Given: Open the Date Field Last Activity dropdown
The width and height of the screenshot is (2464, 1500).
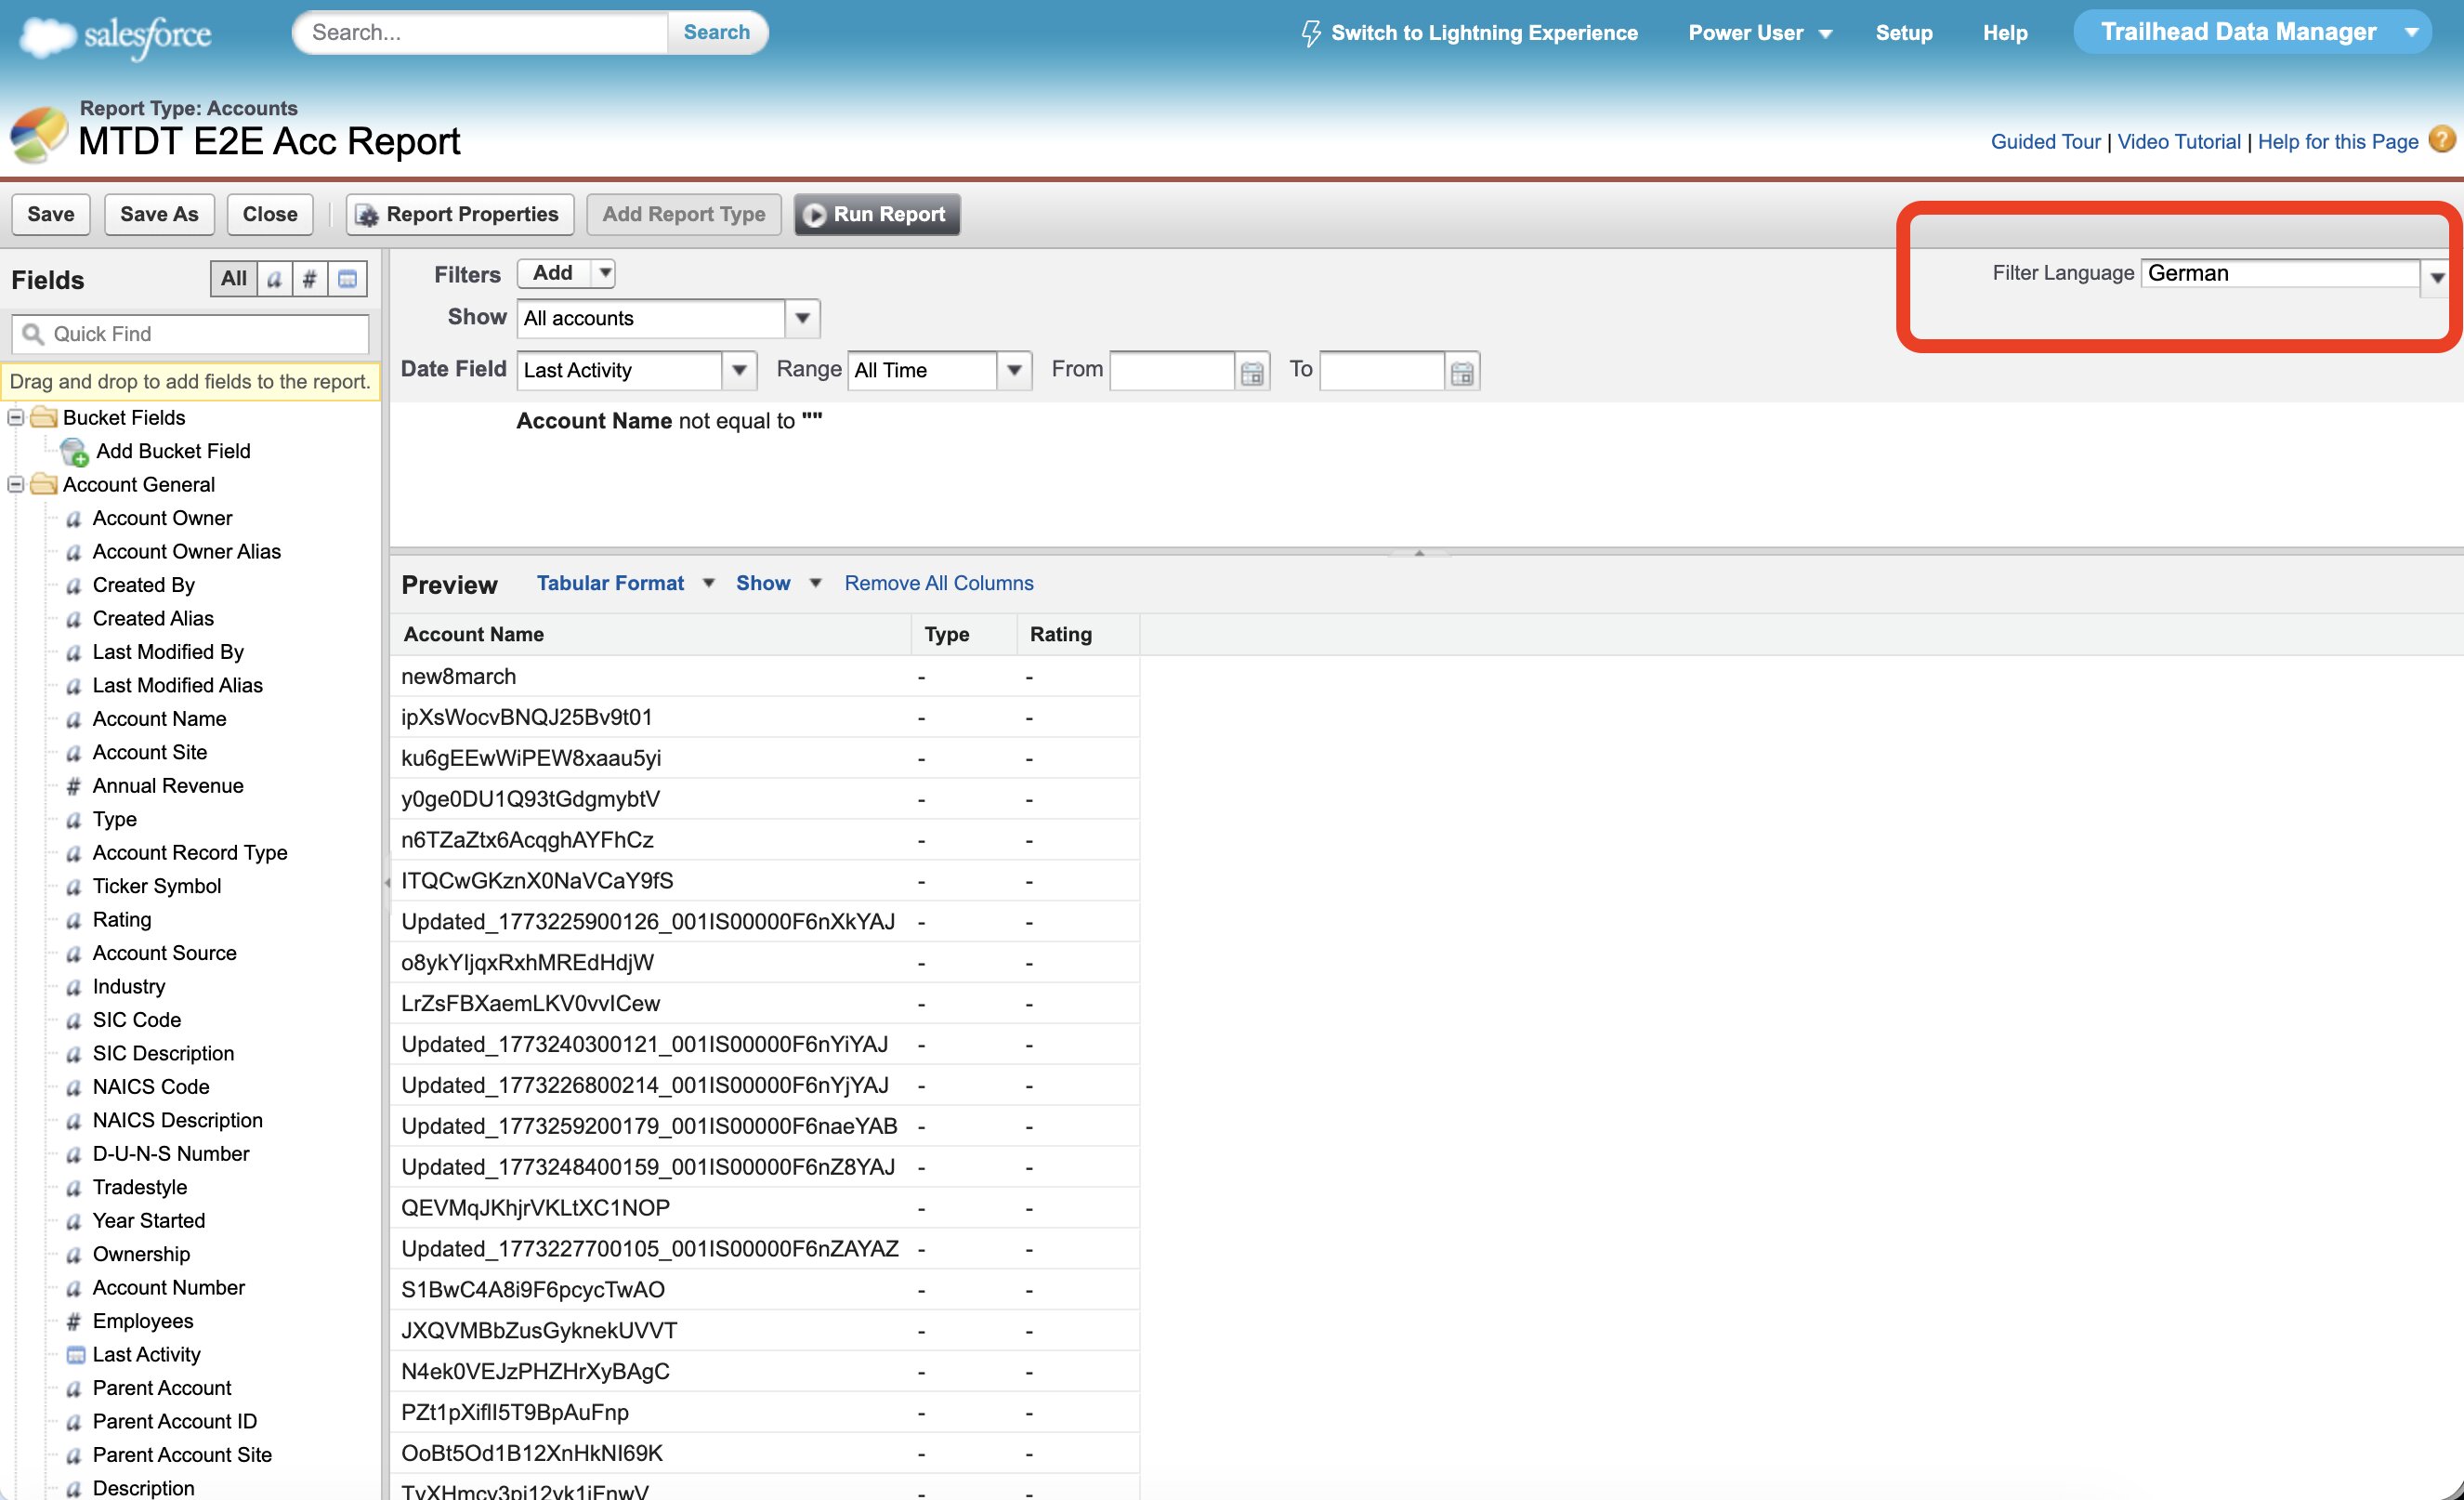Looking at the screenshot, I should pyautogui.click(x=739, y=371).
